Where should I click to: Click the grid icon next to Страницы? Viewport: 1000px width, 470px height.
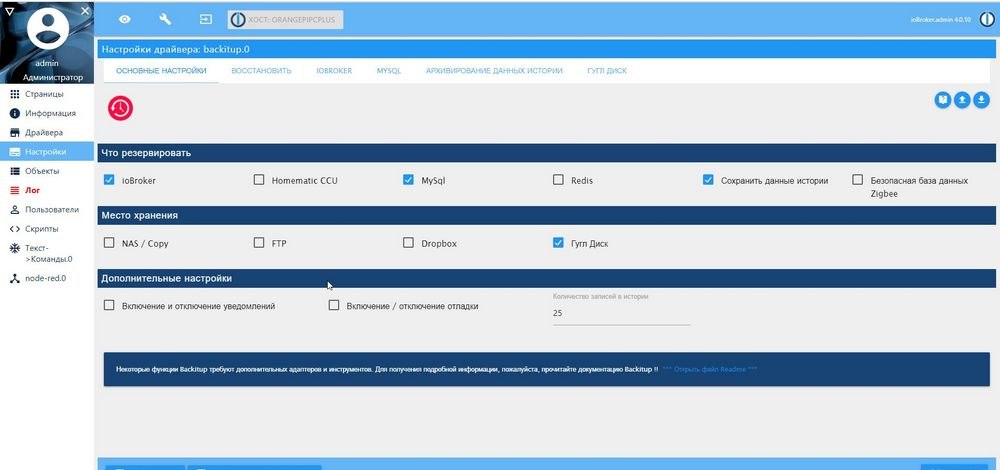(x=15, y=94)
